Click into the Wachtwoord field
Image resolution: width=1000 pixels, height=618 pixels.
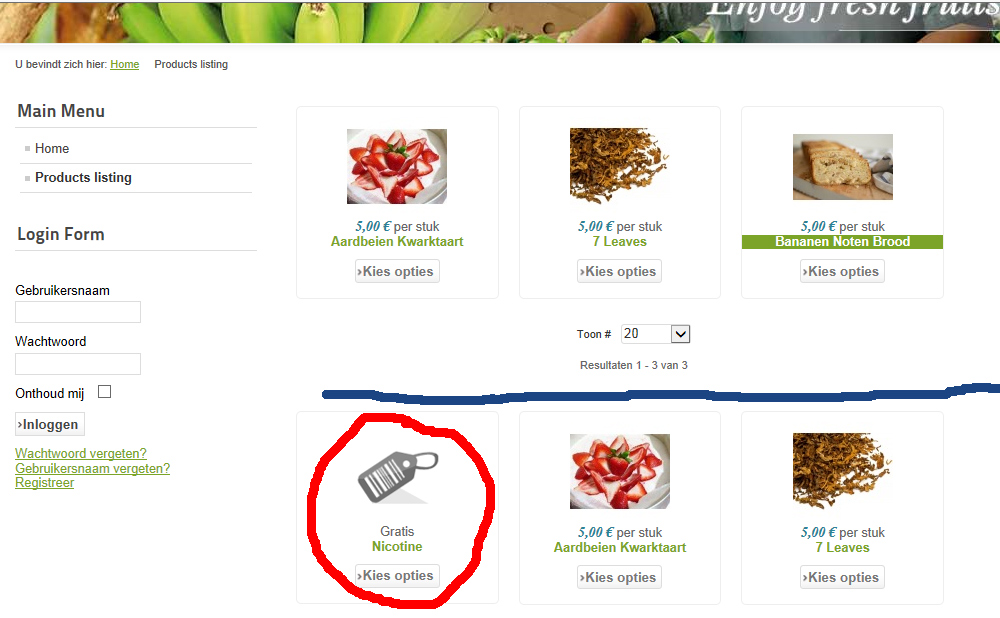click(78, 364)
